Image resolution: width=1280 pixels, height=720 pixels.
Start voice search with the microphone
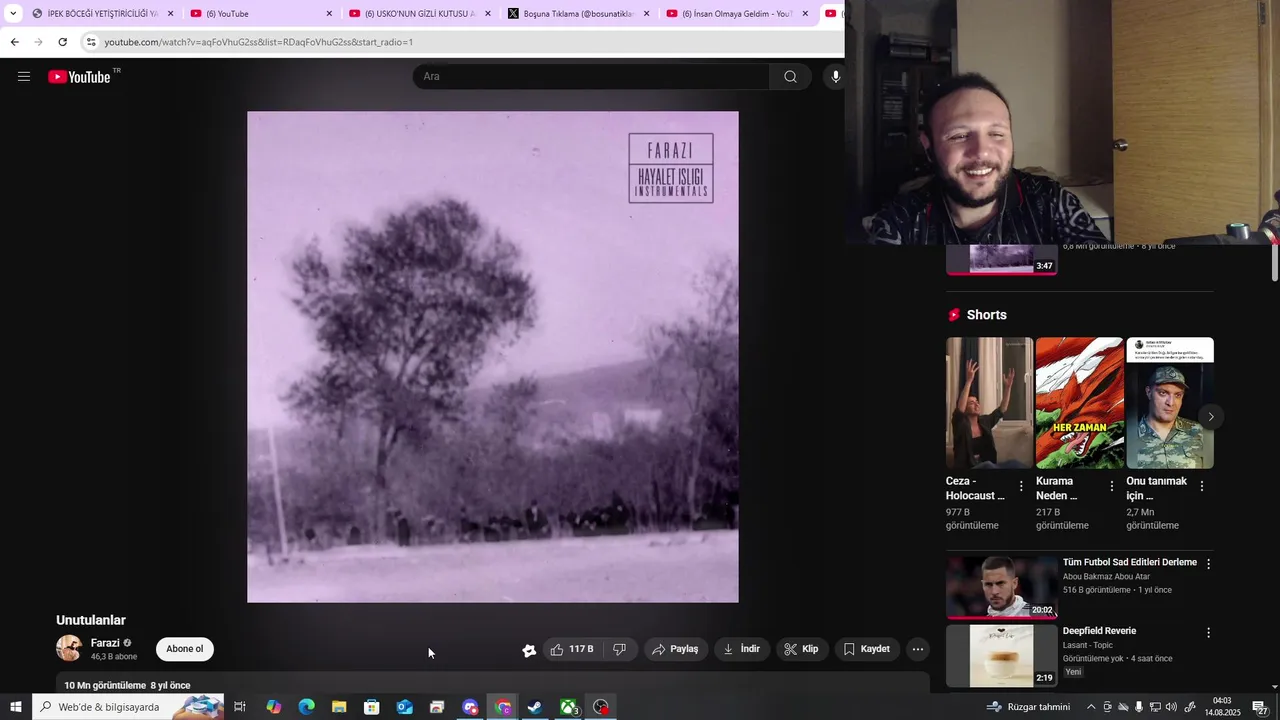tap(835, 77)
